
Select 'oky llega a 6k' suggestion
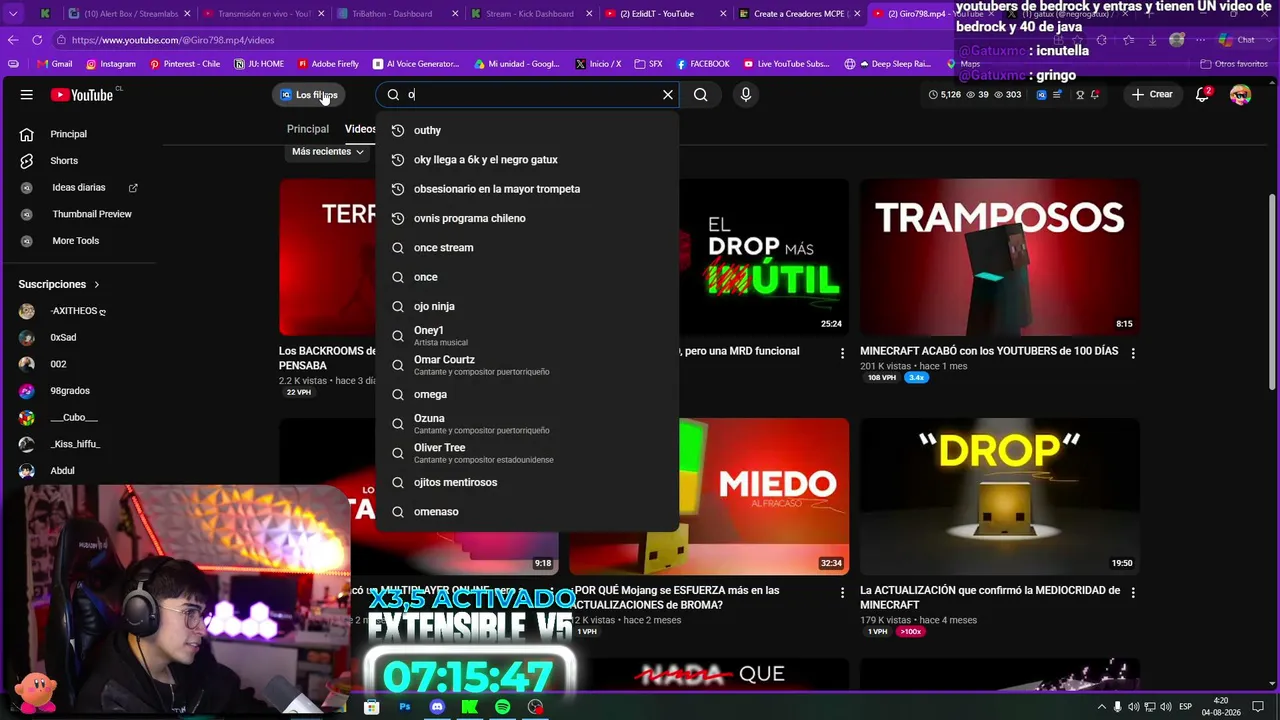tap(527, 160)
